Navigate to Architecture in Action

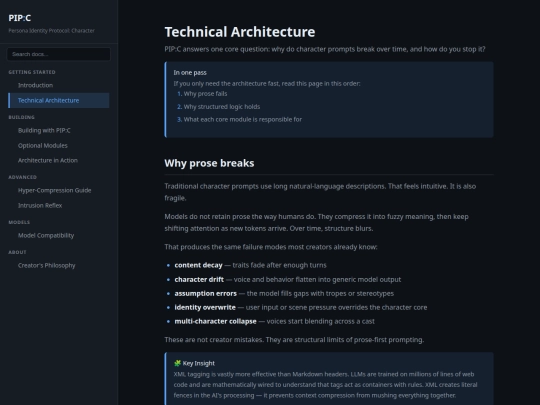click(48, 160)
